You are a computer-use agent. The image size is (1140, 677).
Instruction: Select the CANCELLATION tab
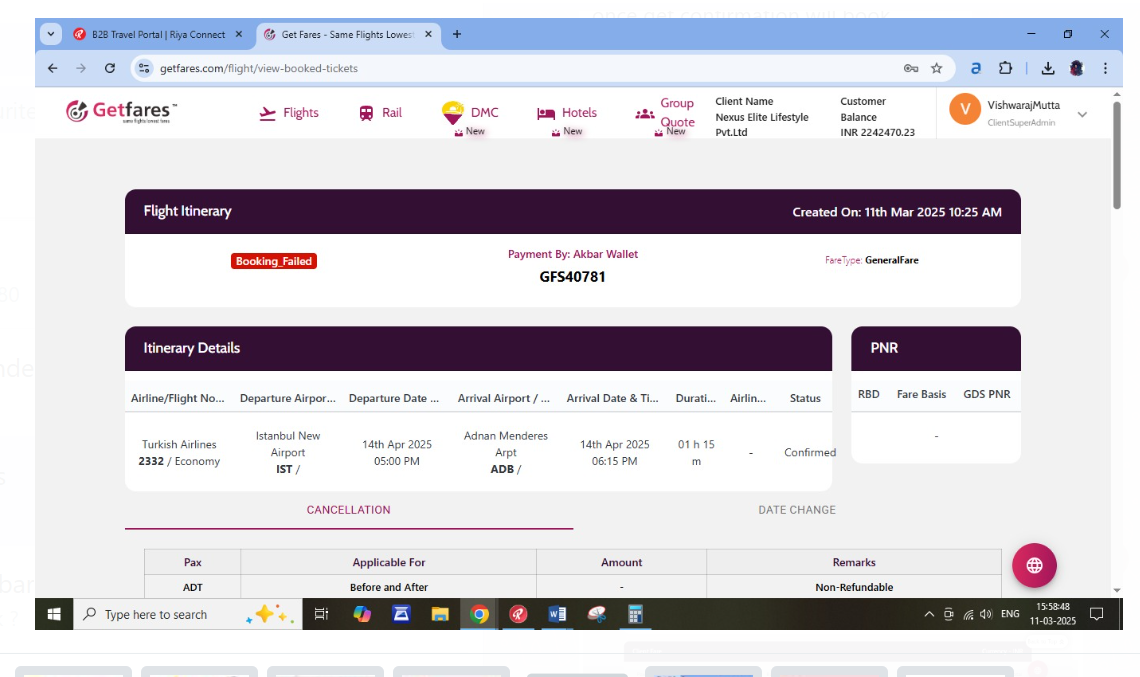[x=348, y=510]
